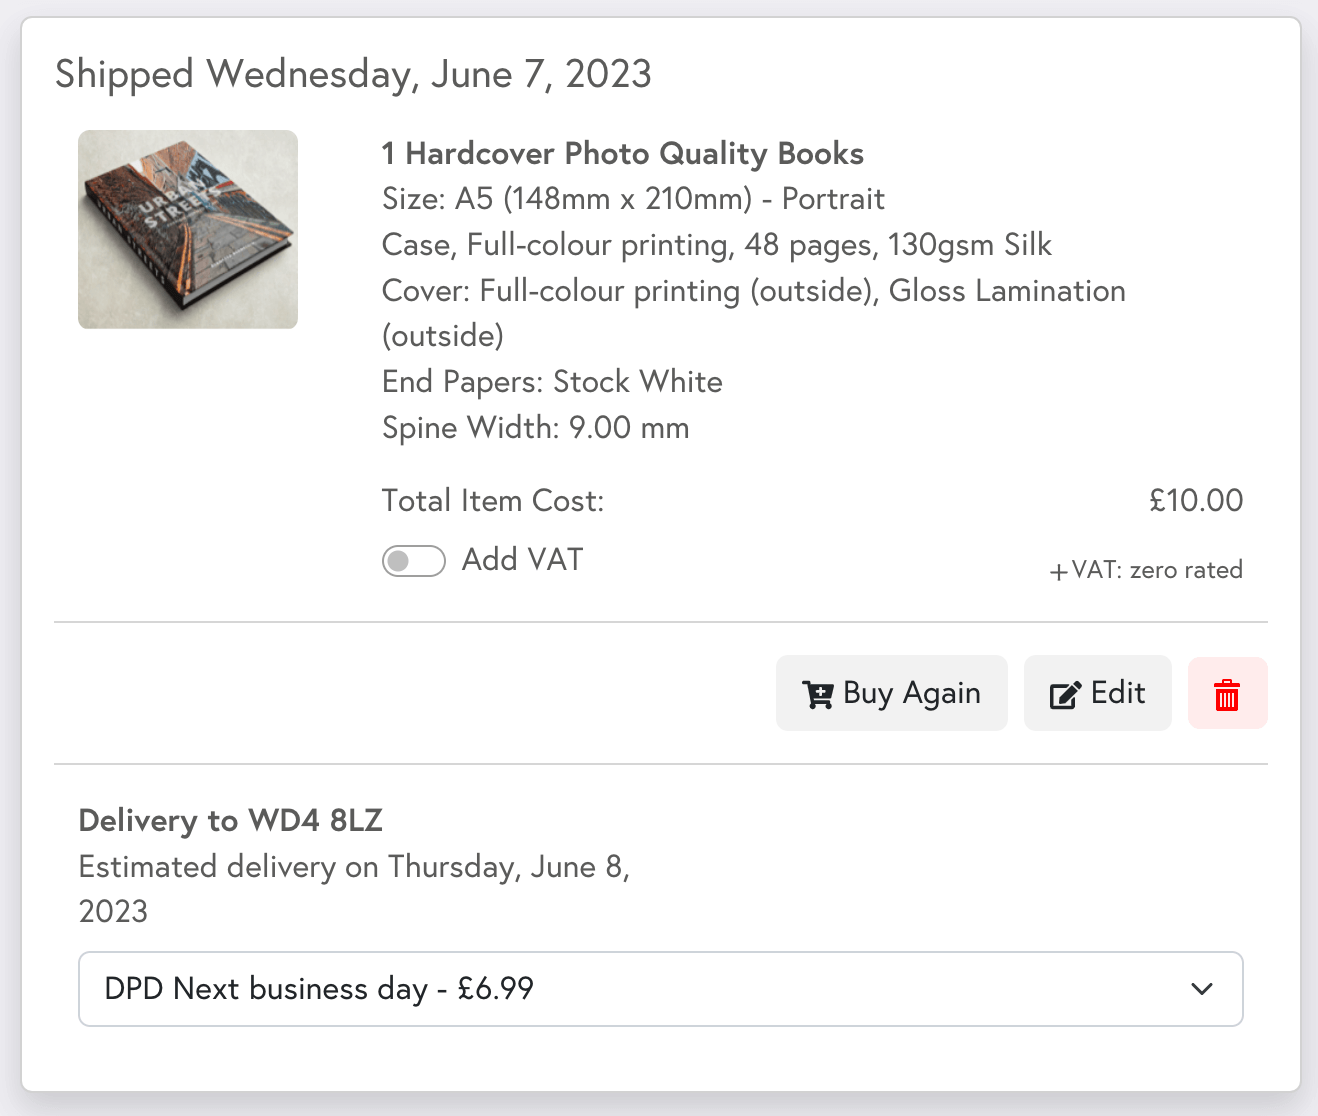Click the Delivery to WD4 8LZ heading
Image resolution: width=1318 pixels, height=1116 pixels.
[231, 821]
